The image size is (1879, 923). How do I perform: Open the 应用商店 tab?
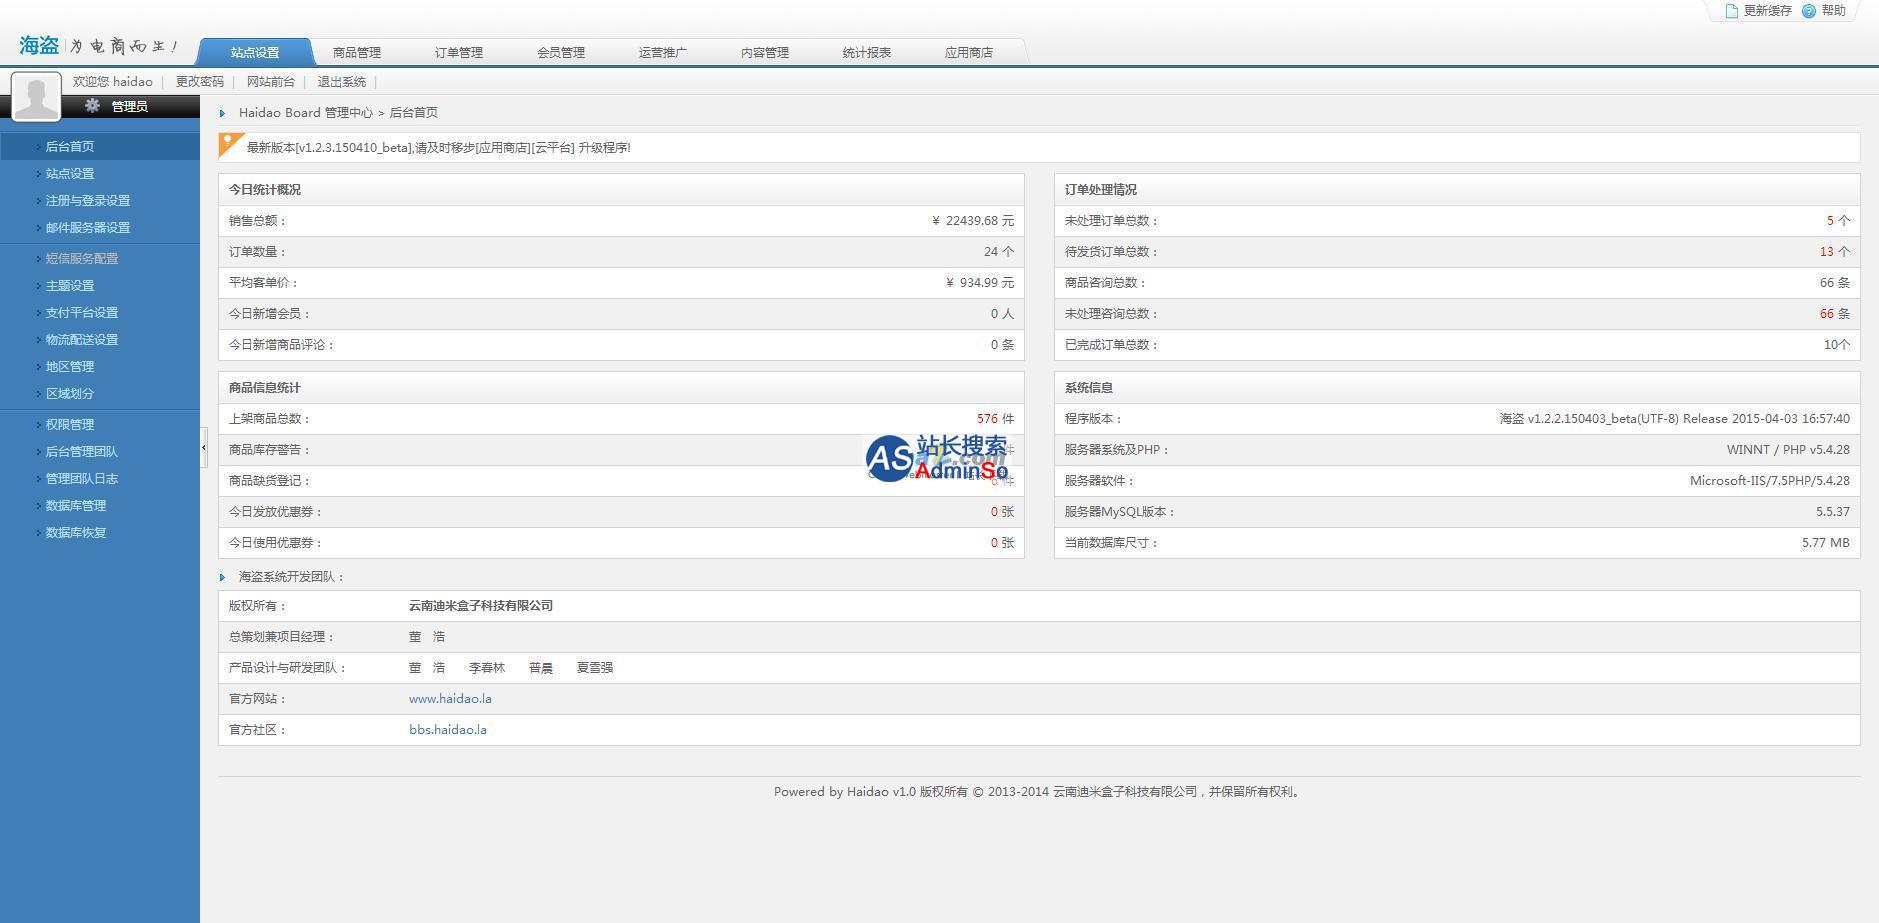point(969,53)
